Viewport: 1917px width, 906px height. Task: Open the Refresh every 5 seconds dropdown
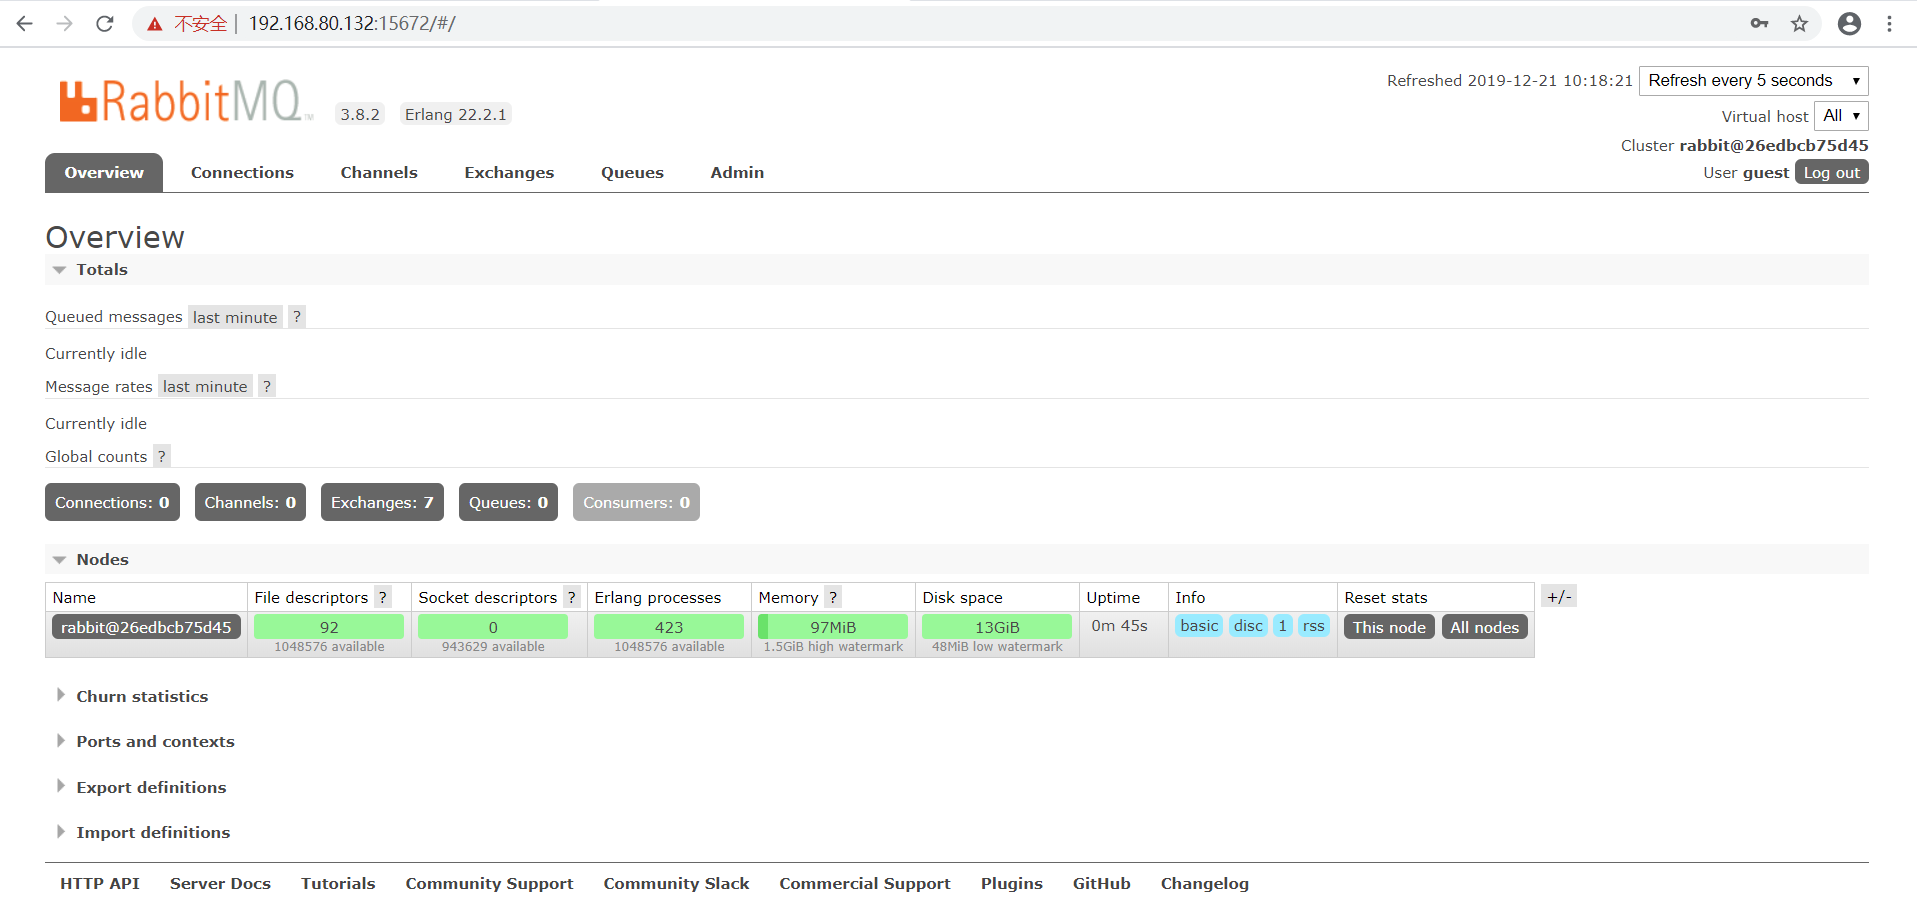pyautogui.click(x=1754, y=81)
